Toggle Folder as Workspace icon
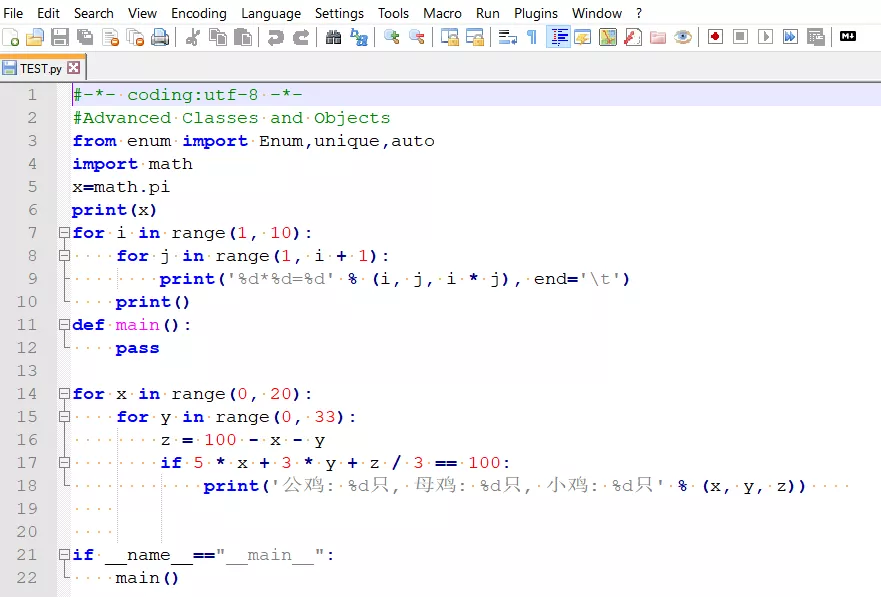 click(658, 38)
